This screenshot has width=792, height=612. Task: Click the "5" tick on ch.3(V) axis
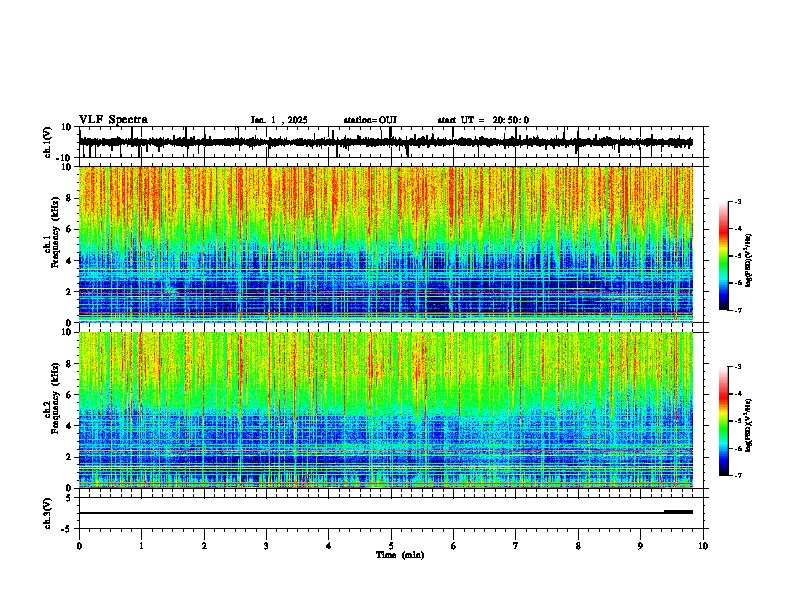[69, 498]
